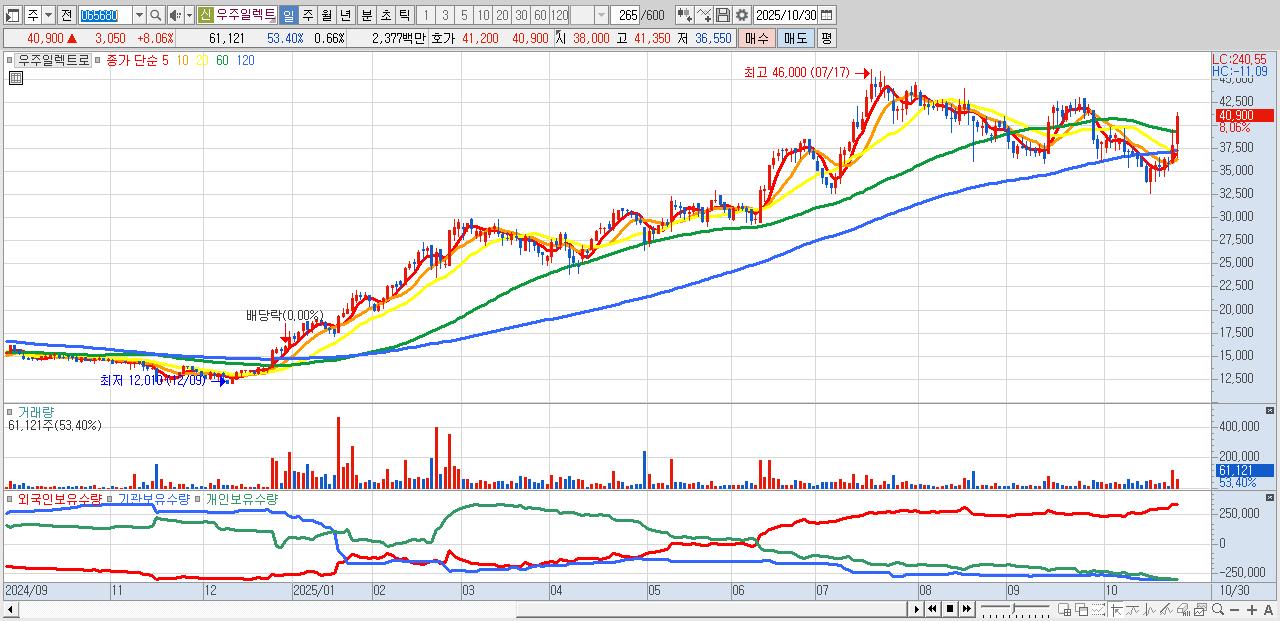Click the 개인보유수량 indicator label
The width and height of the screenshot is (1280, 621).
click(241, 498)
